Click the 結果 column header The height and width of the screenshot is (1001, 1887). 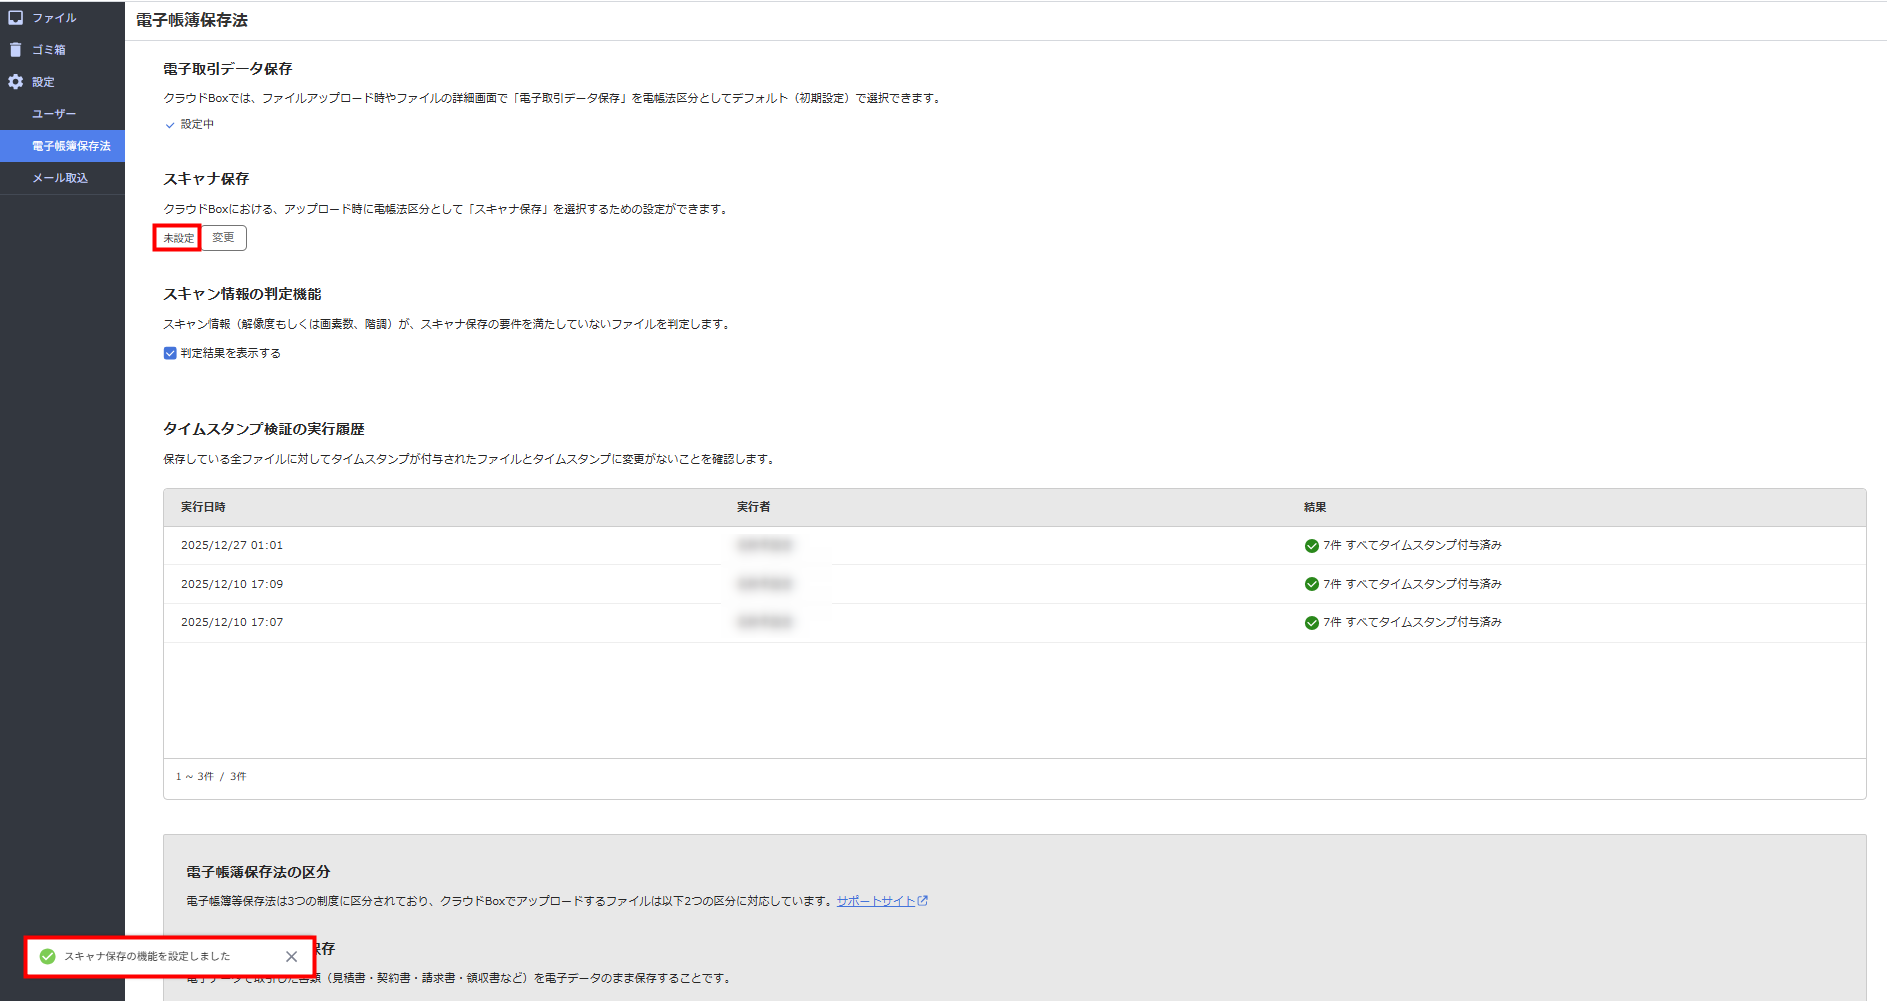coord(1314,507)
